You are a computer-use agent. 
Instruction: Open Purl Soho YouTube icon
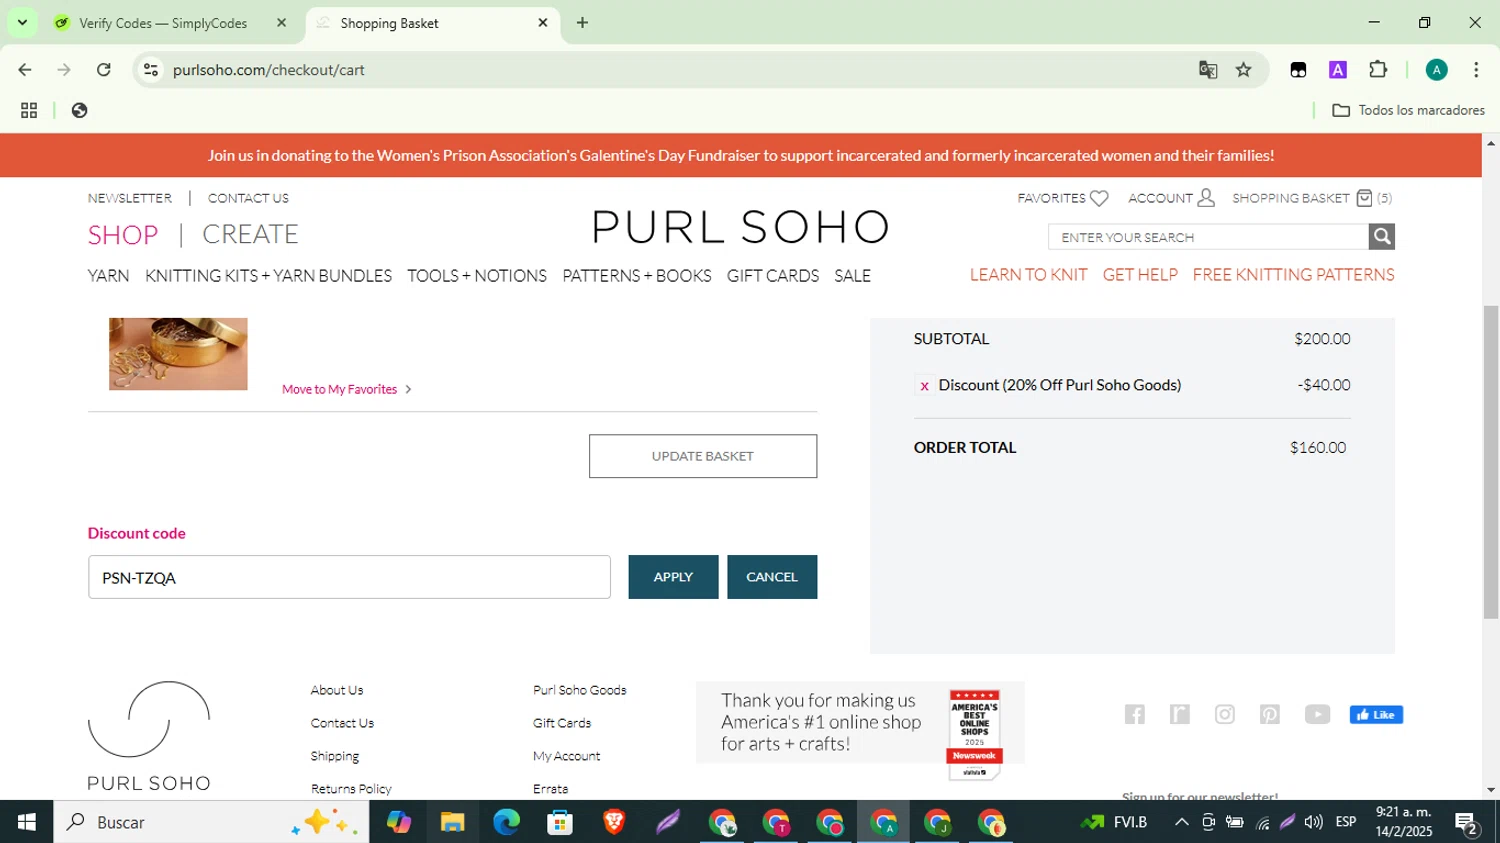click(1317, 714)
